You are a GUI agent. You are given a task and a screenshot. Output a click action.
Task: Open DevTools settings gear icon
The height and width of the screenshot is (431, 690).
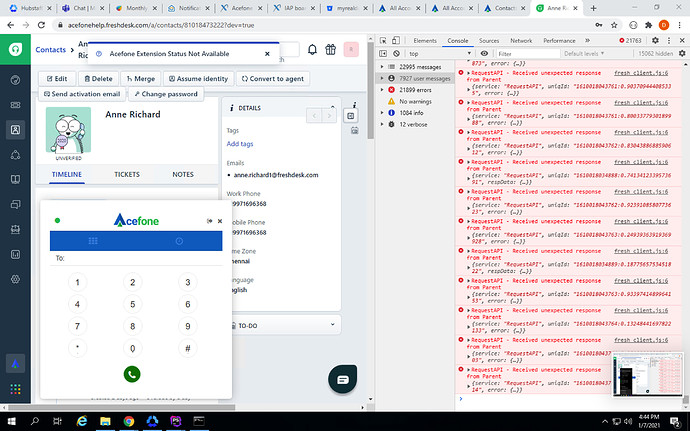[655, 41]
